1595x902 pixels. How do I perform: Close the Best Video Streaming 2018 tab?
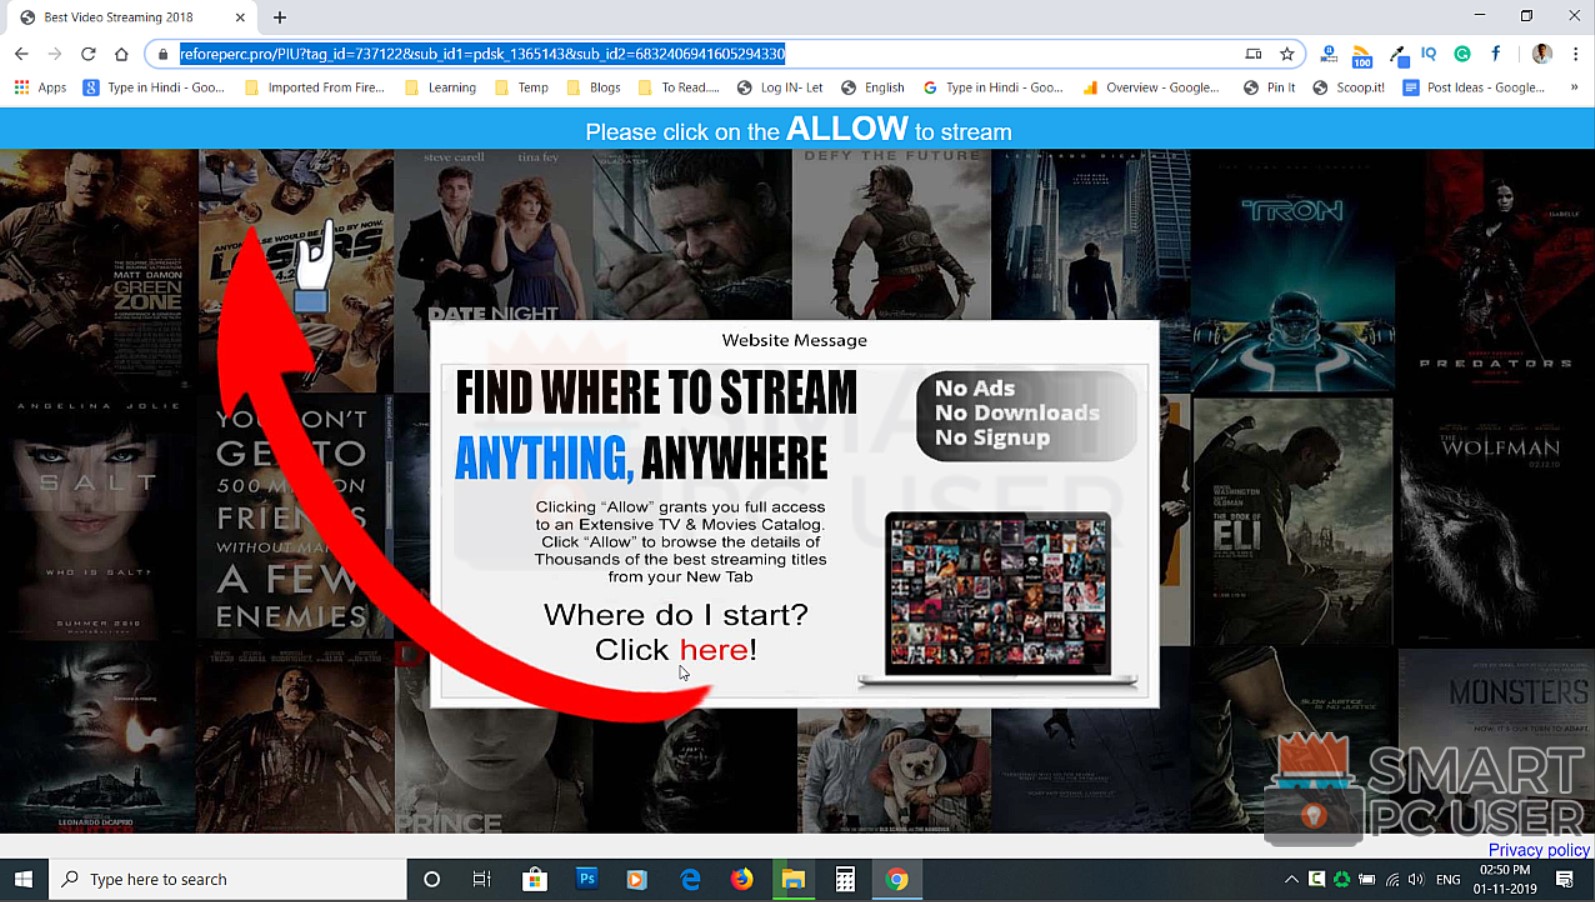point(240,17)
